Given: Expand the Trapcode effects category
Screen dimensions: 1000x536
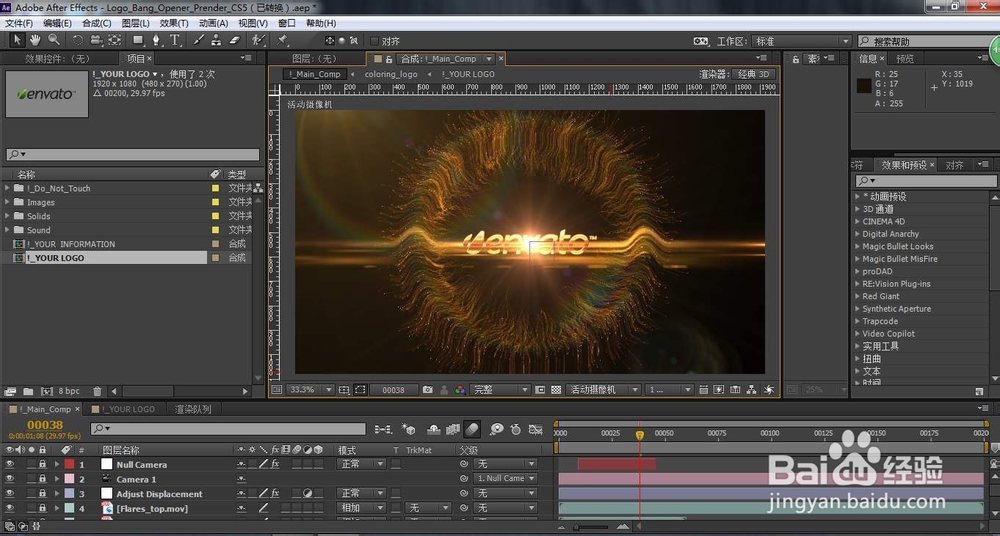Looking at the screenshot, I should click(x=857, y=321).
